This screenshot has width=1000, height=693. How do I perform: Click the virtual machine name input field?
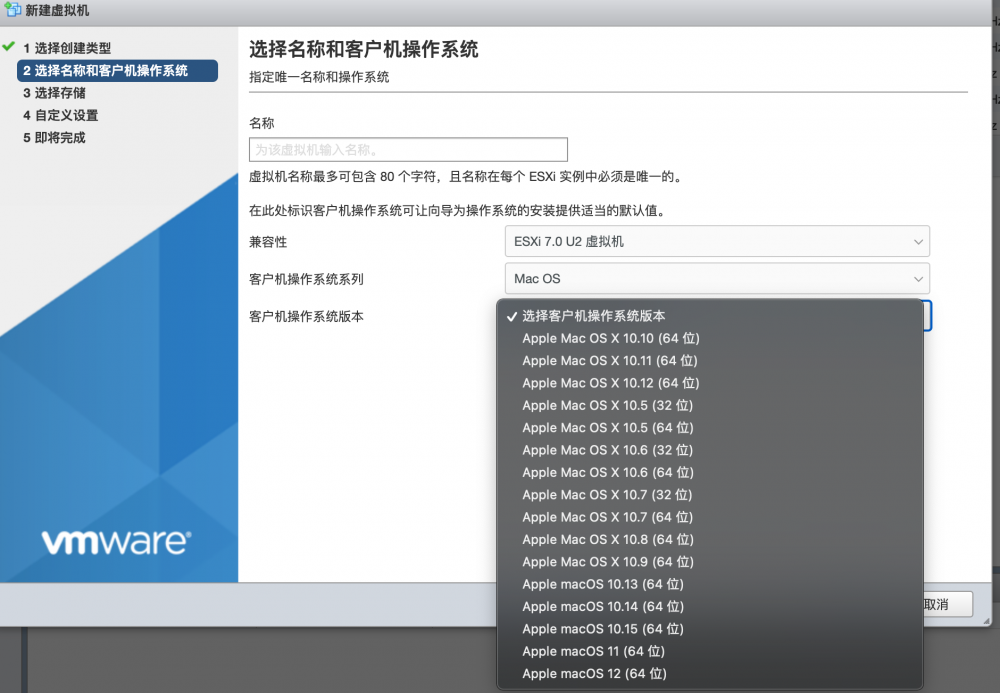[408, 150]
